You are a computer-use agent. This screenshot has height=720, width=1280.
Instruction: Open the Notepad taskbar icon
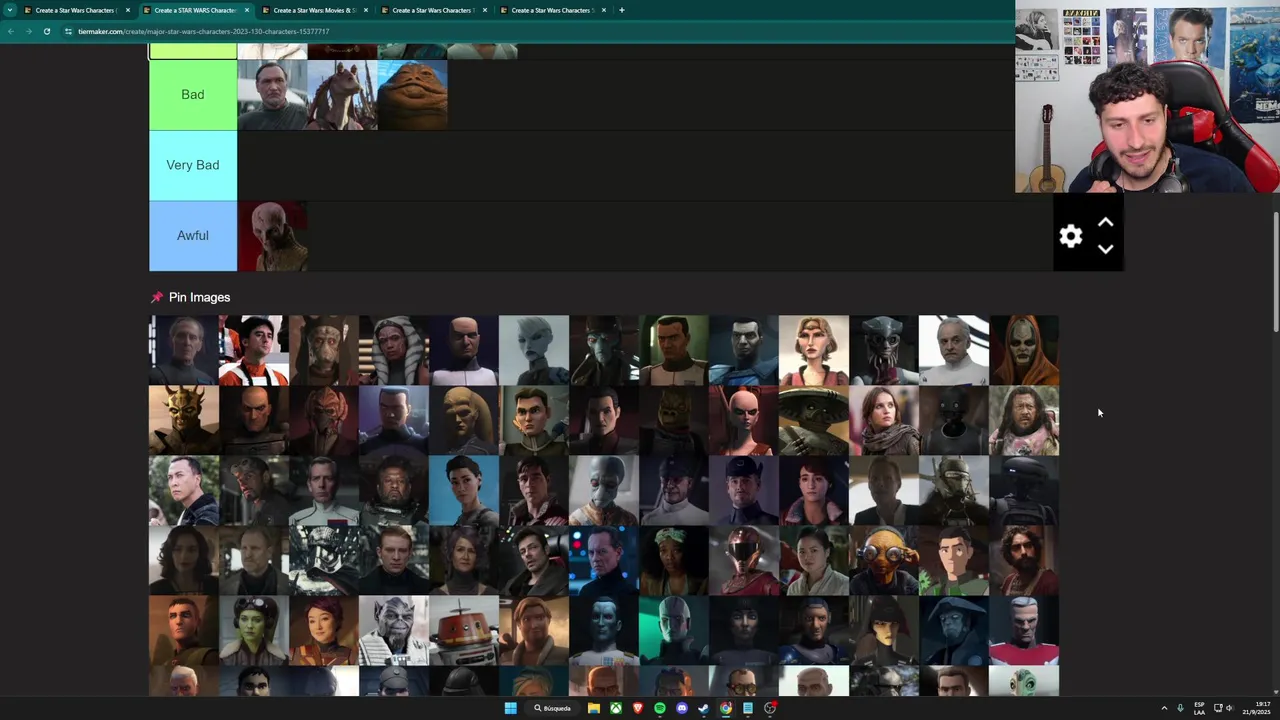pyautogui.click(x=748, y=708)
